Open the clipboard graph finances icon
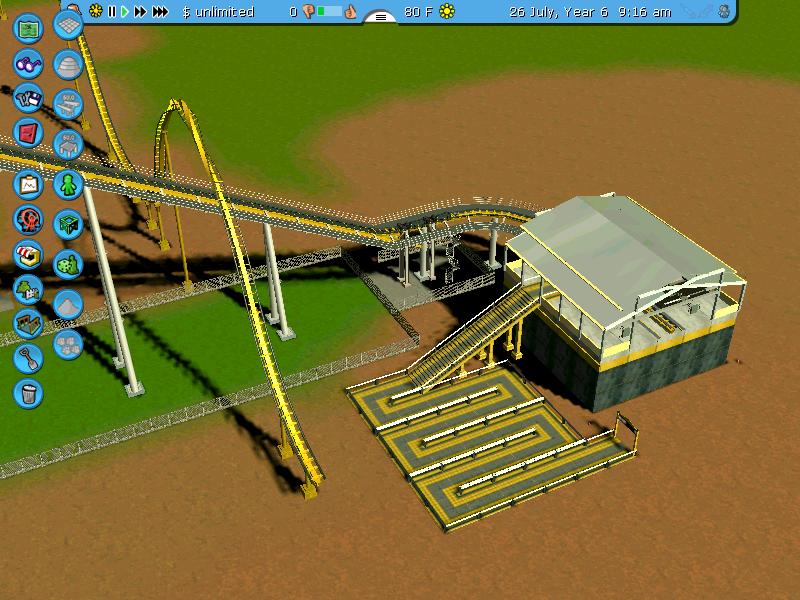The image size is (800, 600). pos(28,184)
